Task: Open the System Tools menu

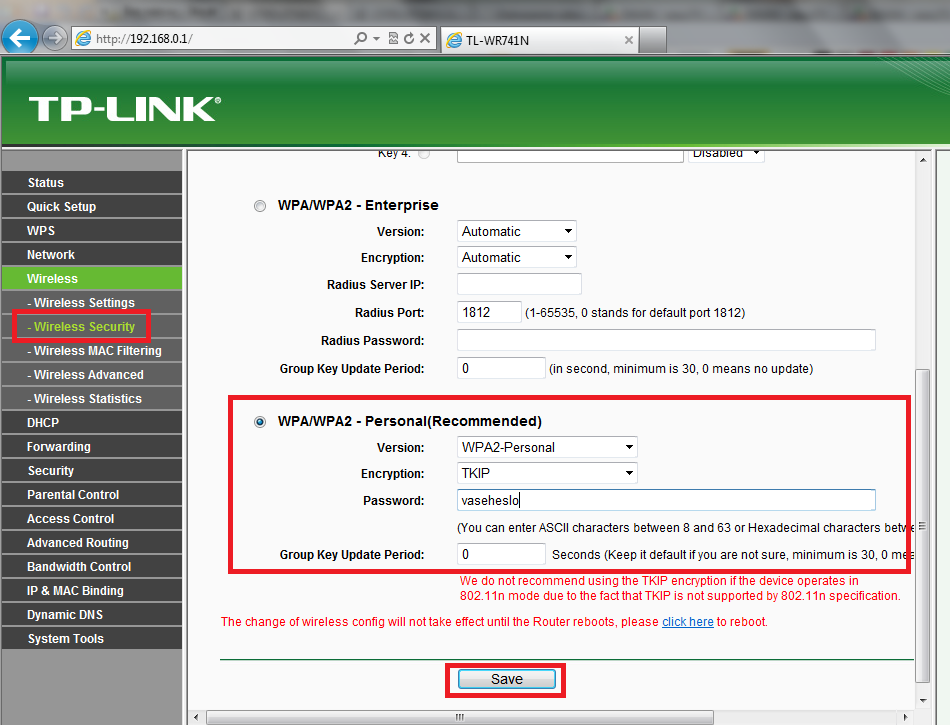Action: 92,638
